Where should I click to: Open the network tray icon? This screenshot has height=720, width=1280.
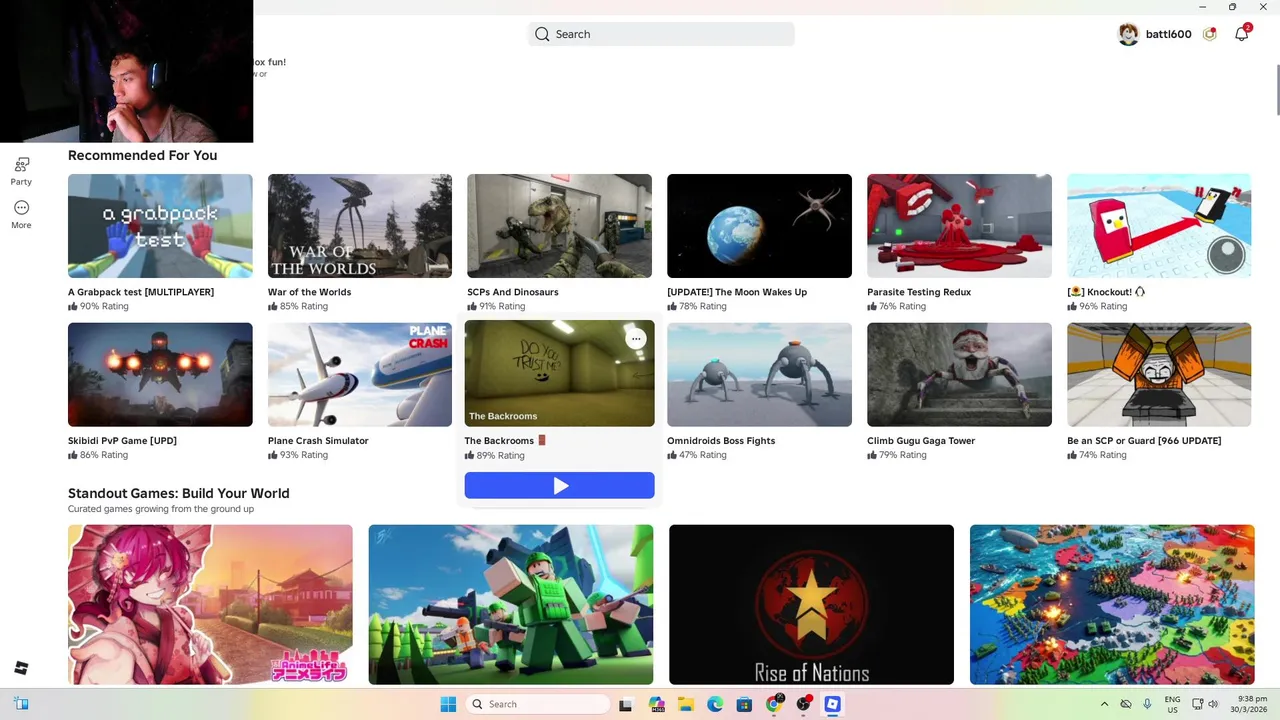1197,704
